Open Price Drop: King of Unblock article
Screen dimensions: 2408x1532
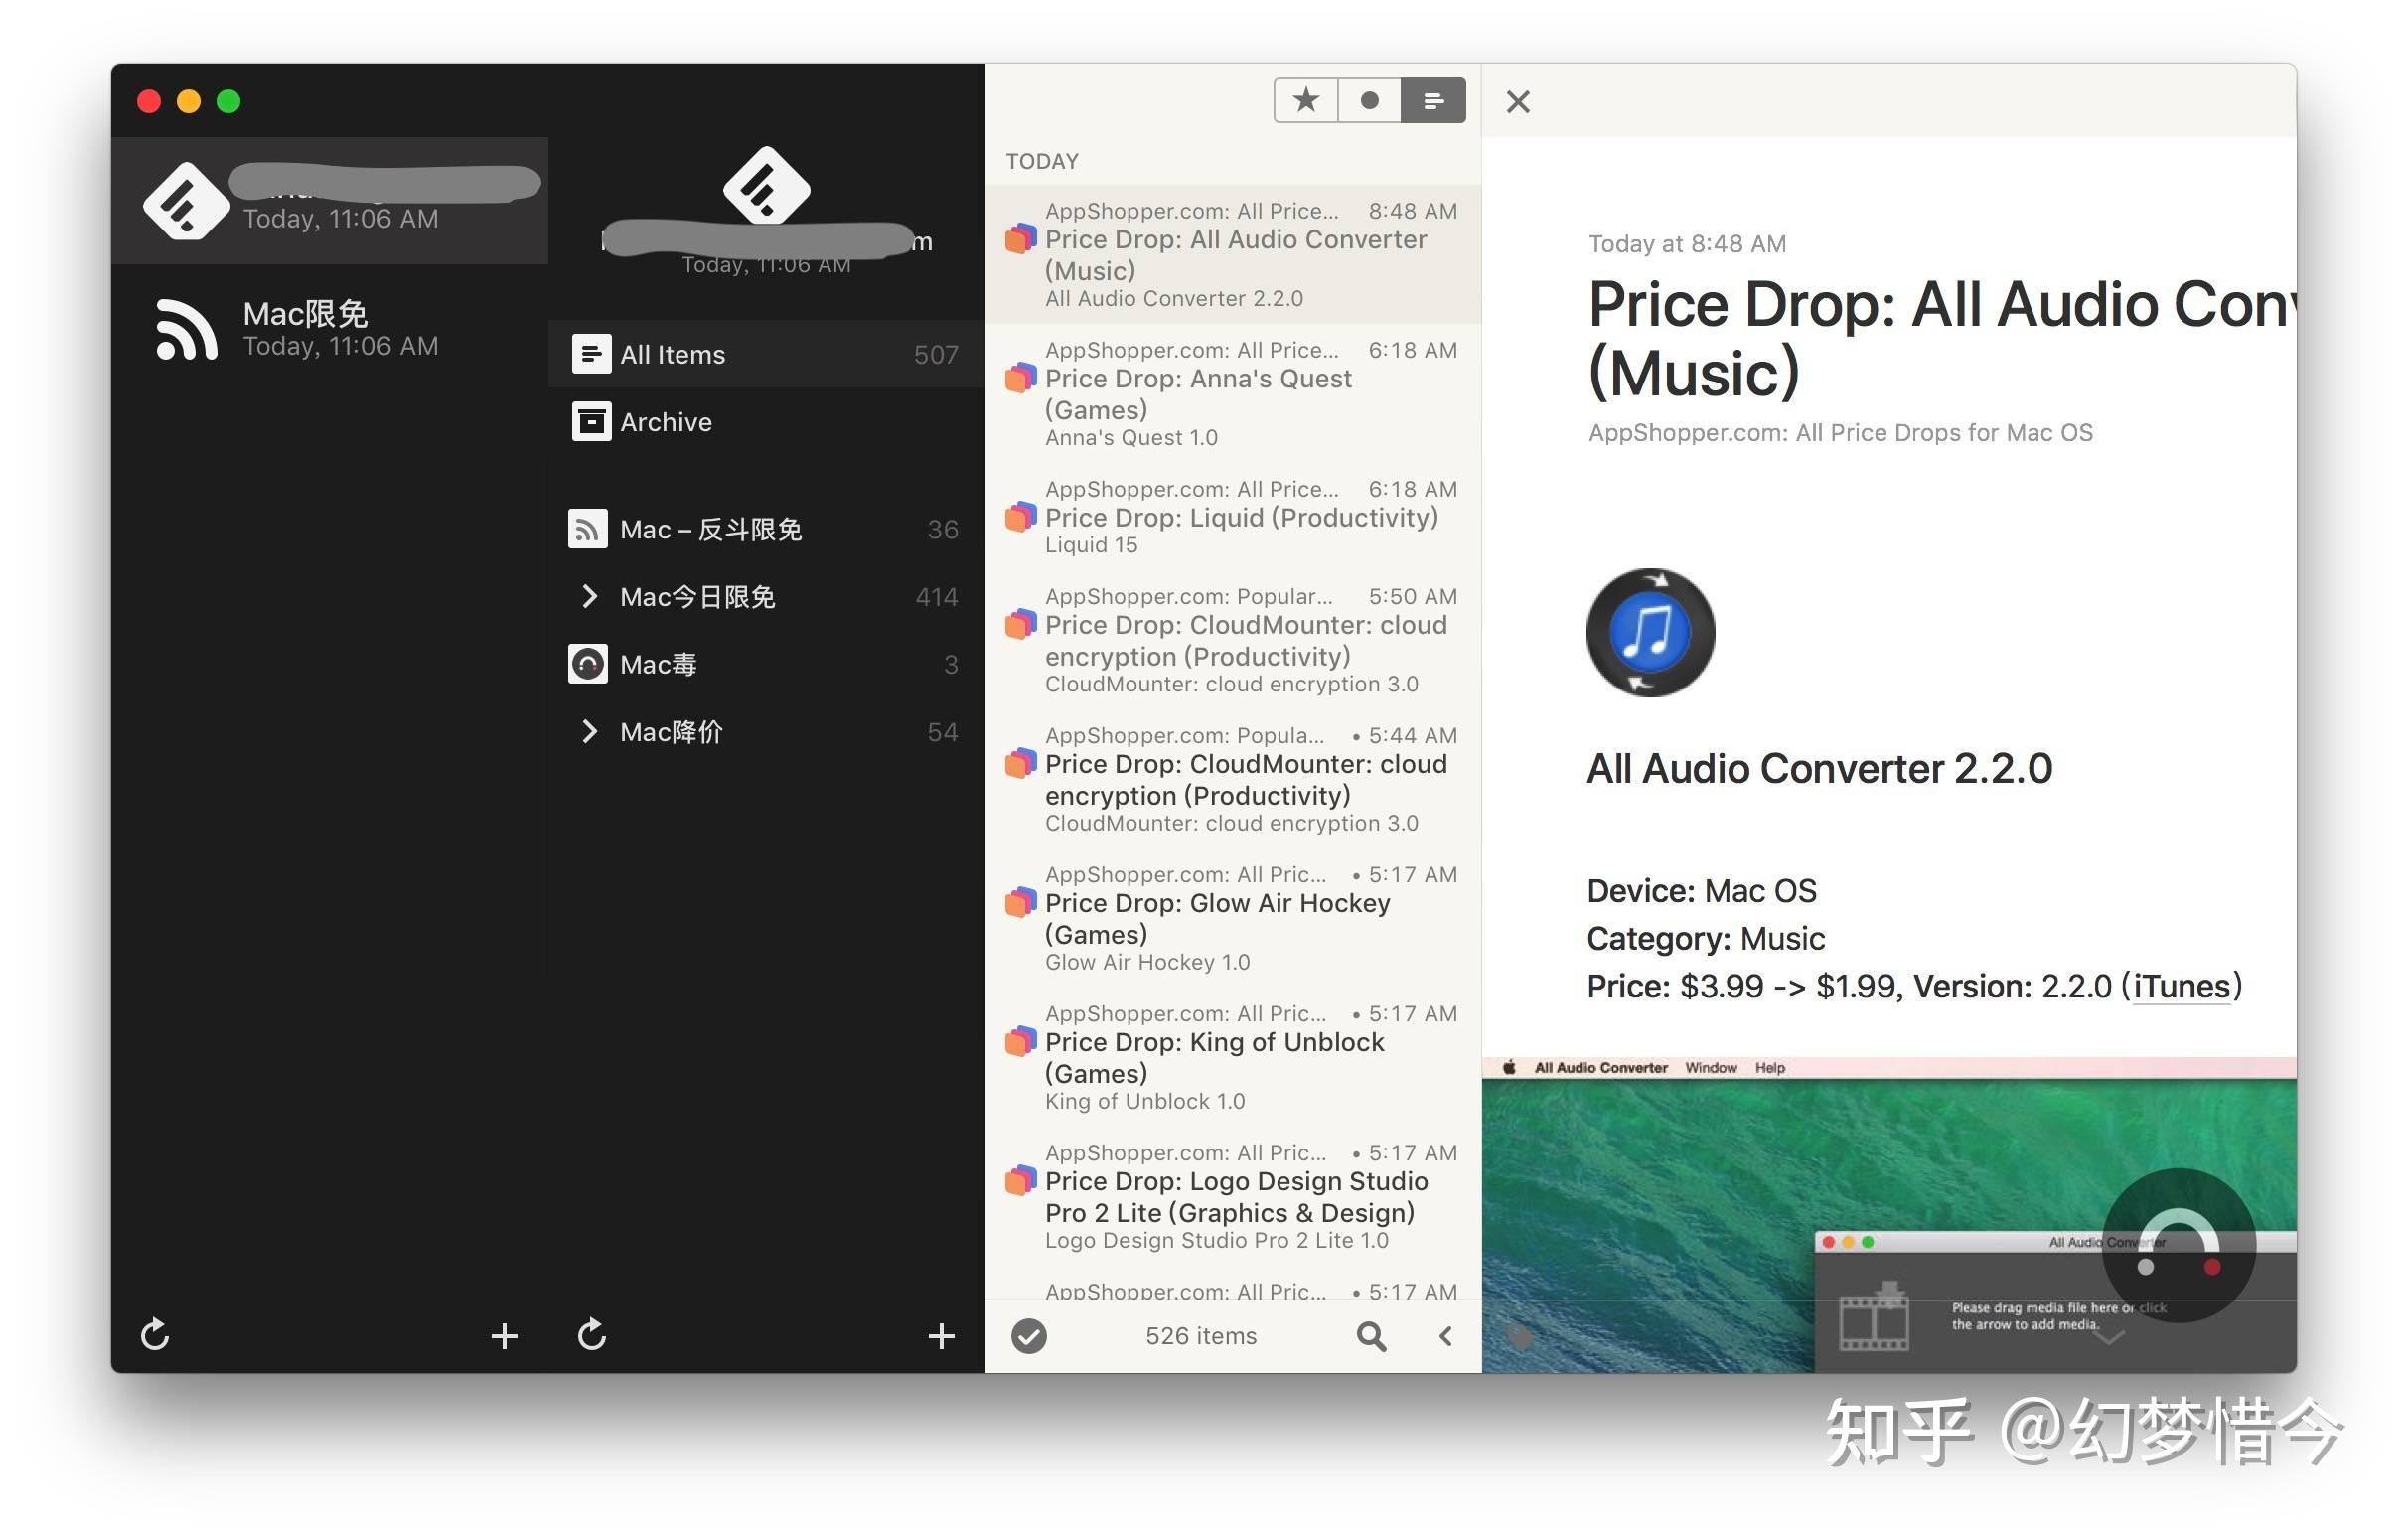[1233, 1056]
